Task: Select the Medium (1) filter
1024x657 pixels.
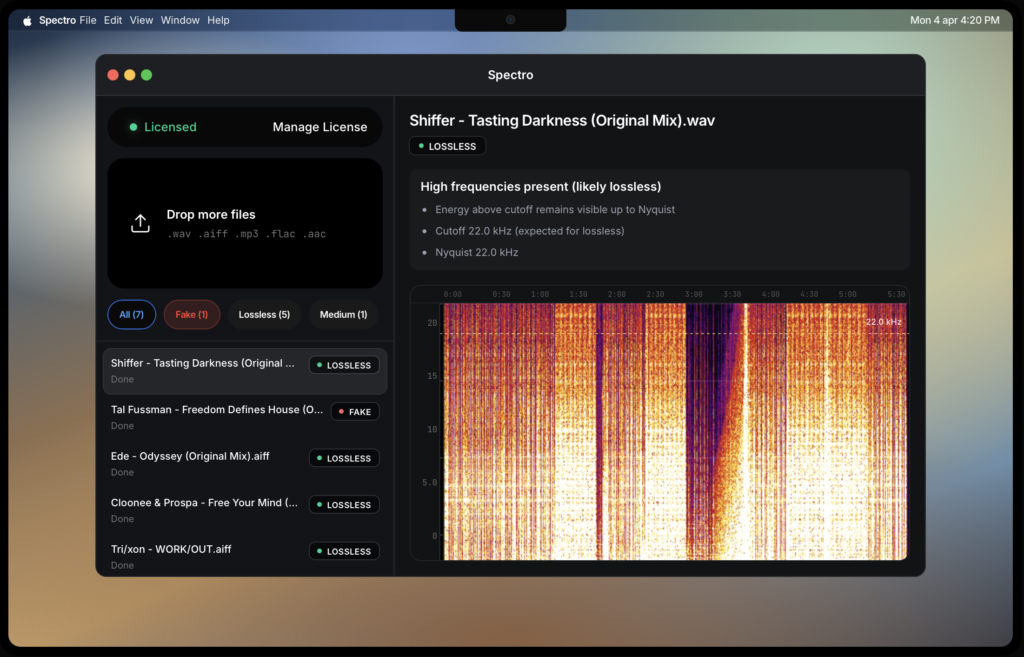Action: pos(343,314)
